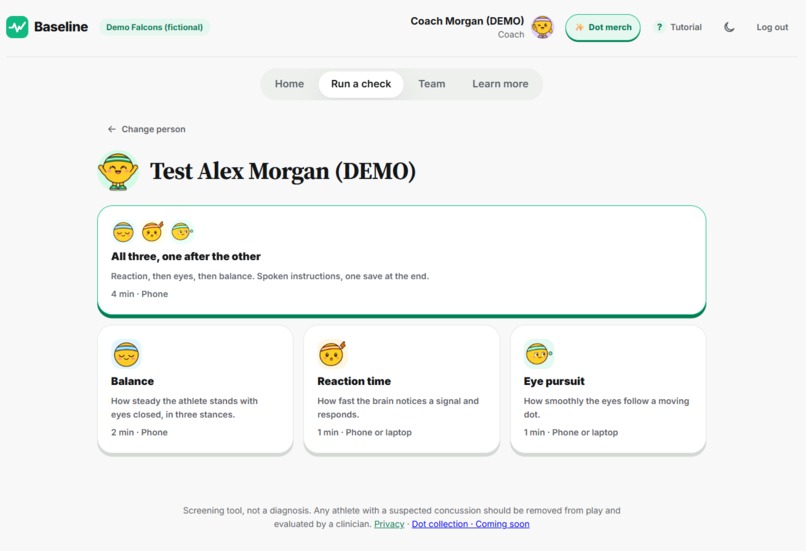Click the Baseline pulse logo icon
Screen dimensions: 806x551
tap(17, 27)
